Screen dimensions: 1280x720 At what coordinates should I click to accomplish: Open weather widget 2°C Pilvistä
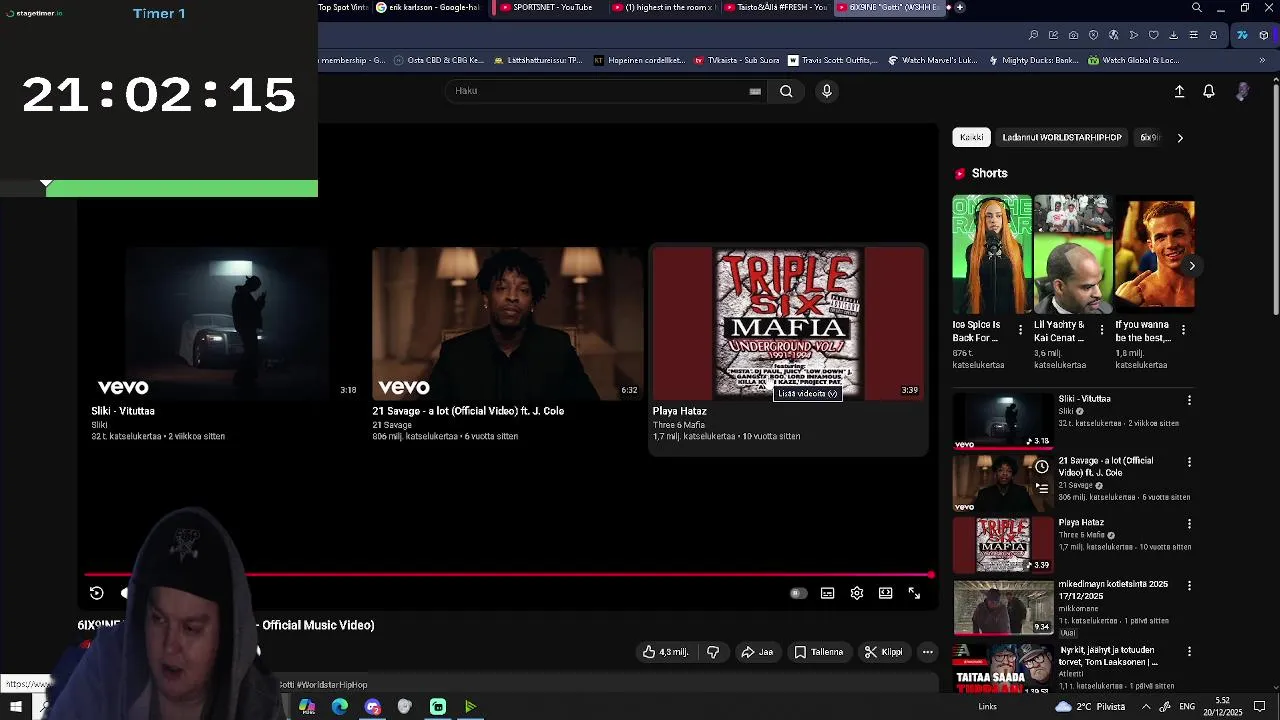[1090, 707]
